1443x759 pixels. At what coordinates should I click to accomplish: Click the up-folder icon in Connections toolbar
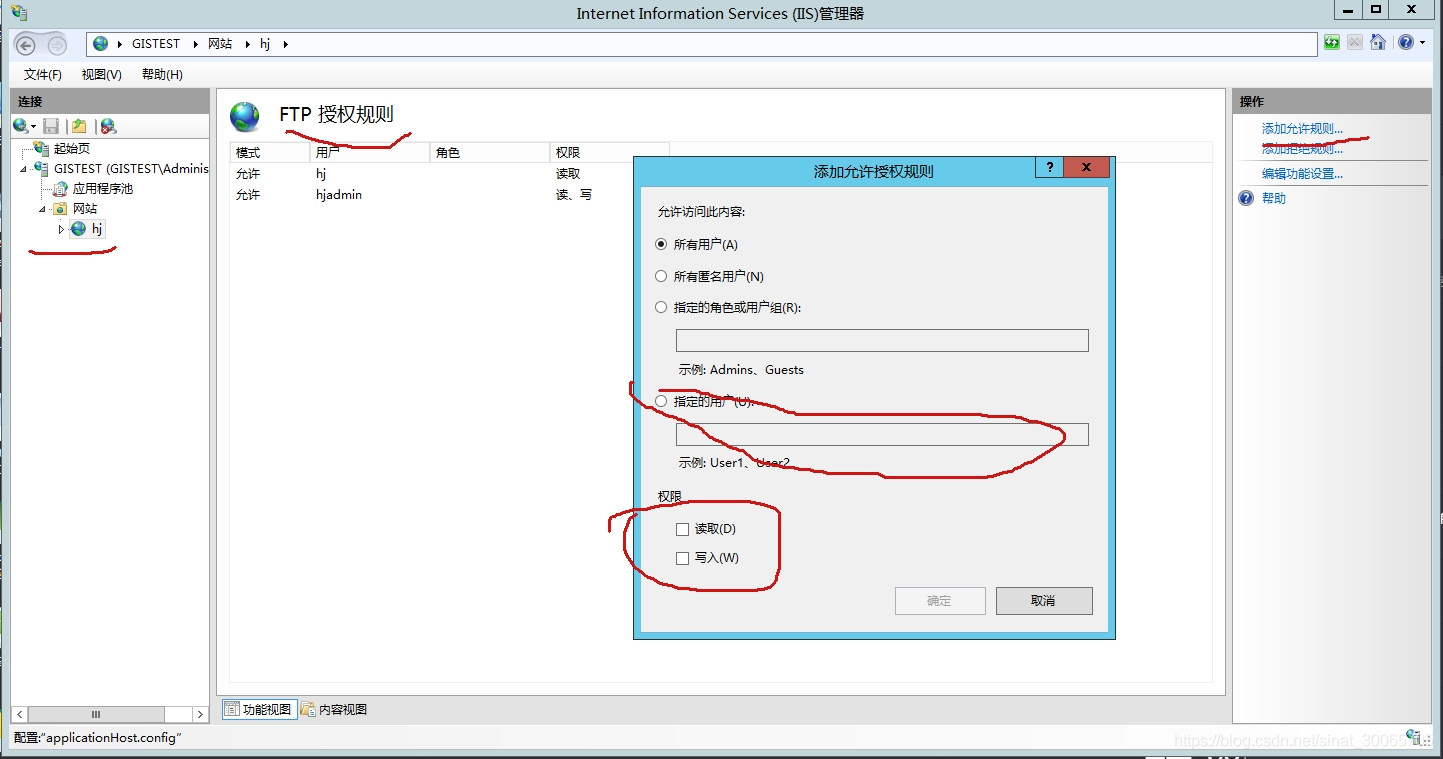(79, 126)
